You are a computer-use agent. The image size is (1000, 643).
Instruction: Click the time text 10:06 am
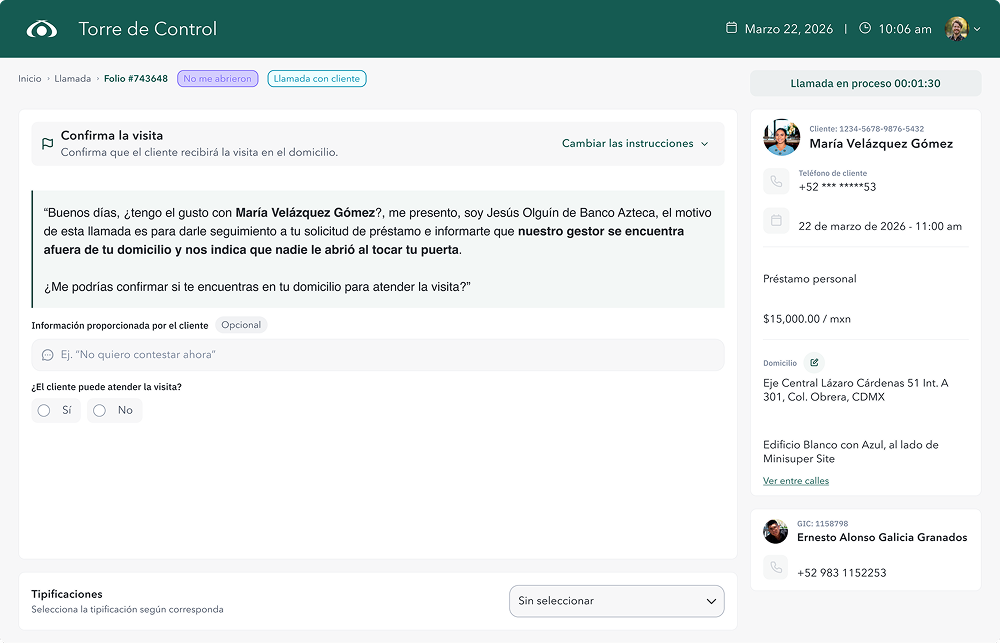pyautogui.click(x=905, y=29)
